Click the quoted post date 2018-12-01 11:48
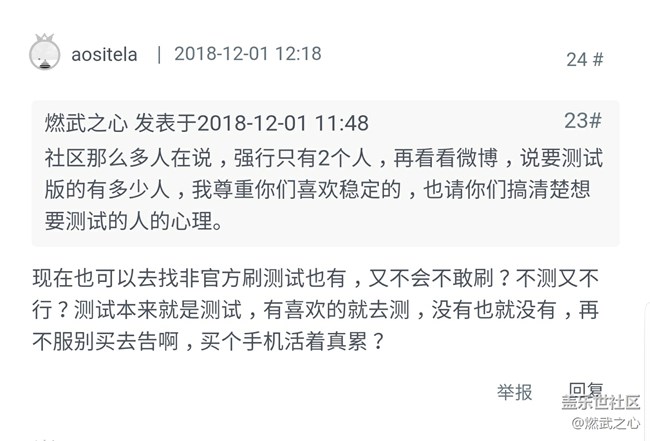The width and height of the screenshot is (650, 441). (283, 123)
